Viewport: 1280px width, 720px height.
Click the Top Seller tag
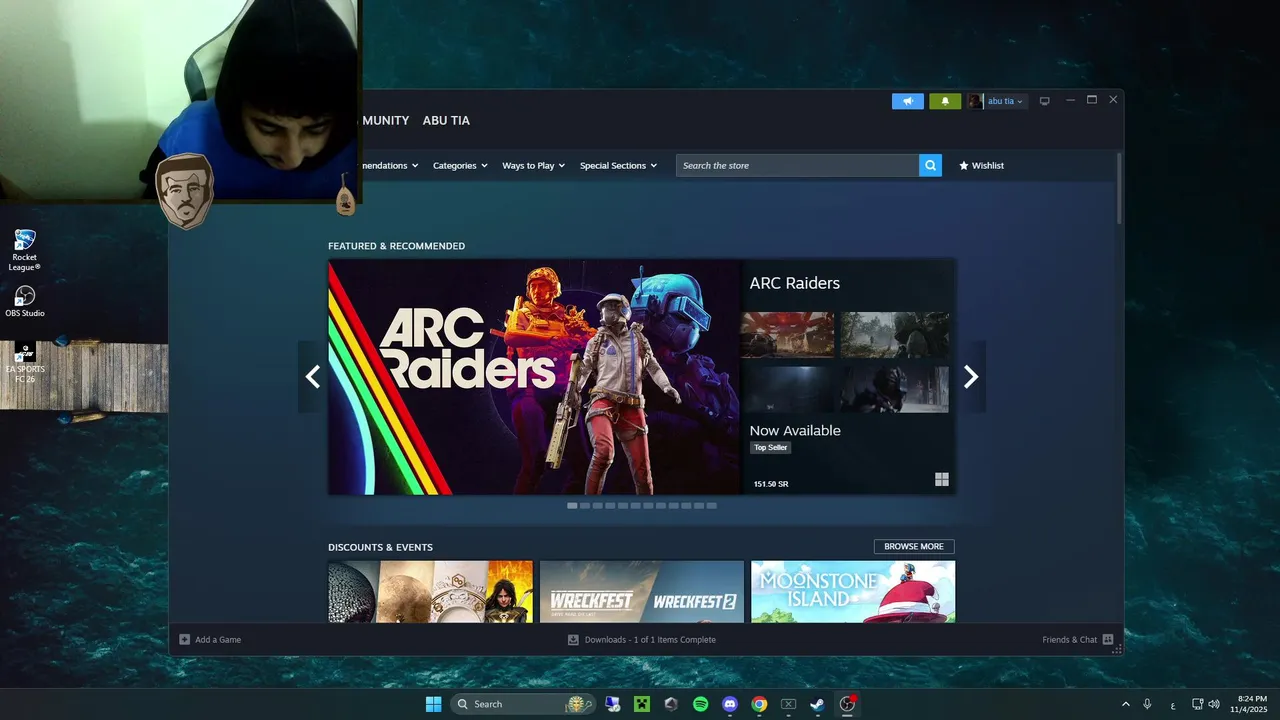pos(770,448)
